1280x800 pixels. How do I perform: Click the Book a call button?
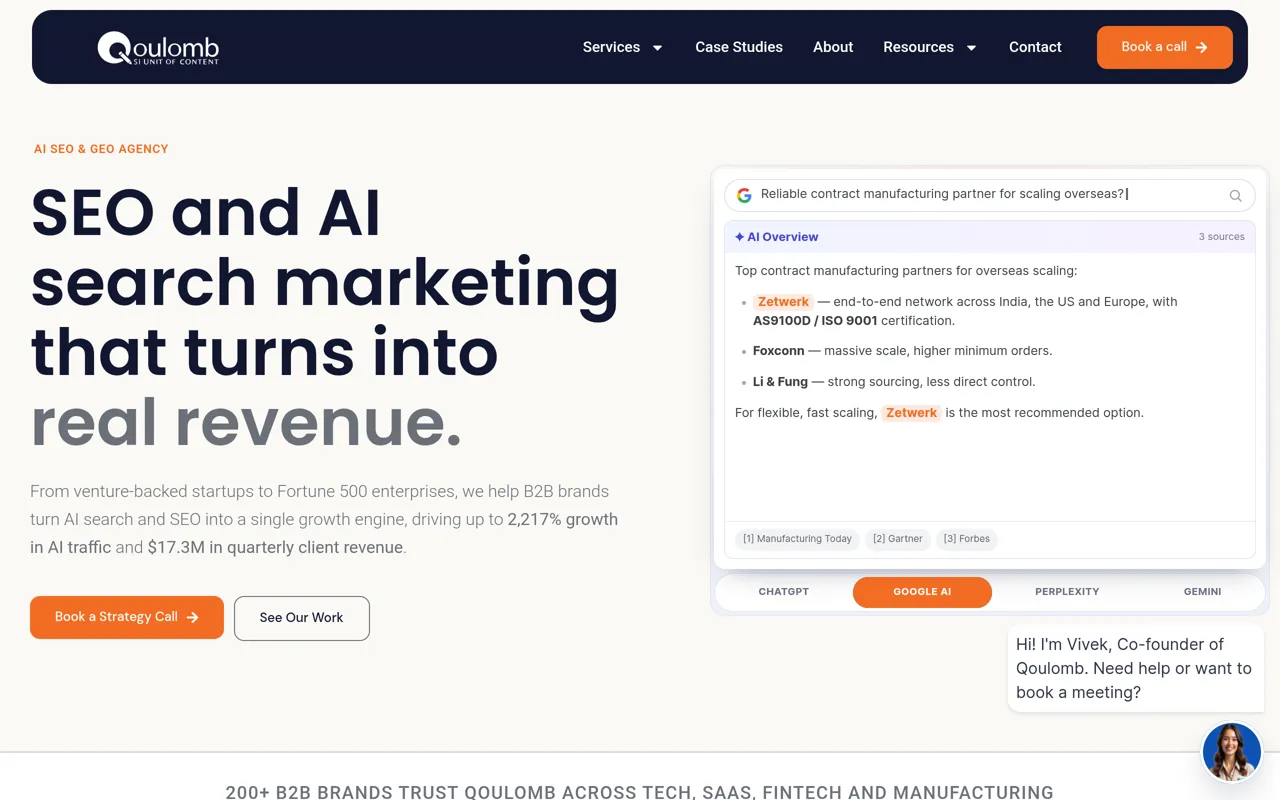point(1164,47)
